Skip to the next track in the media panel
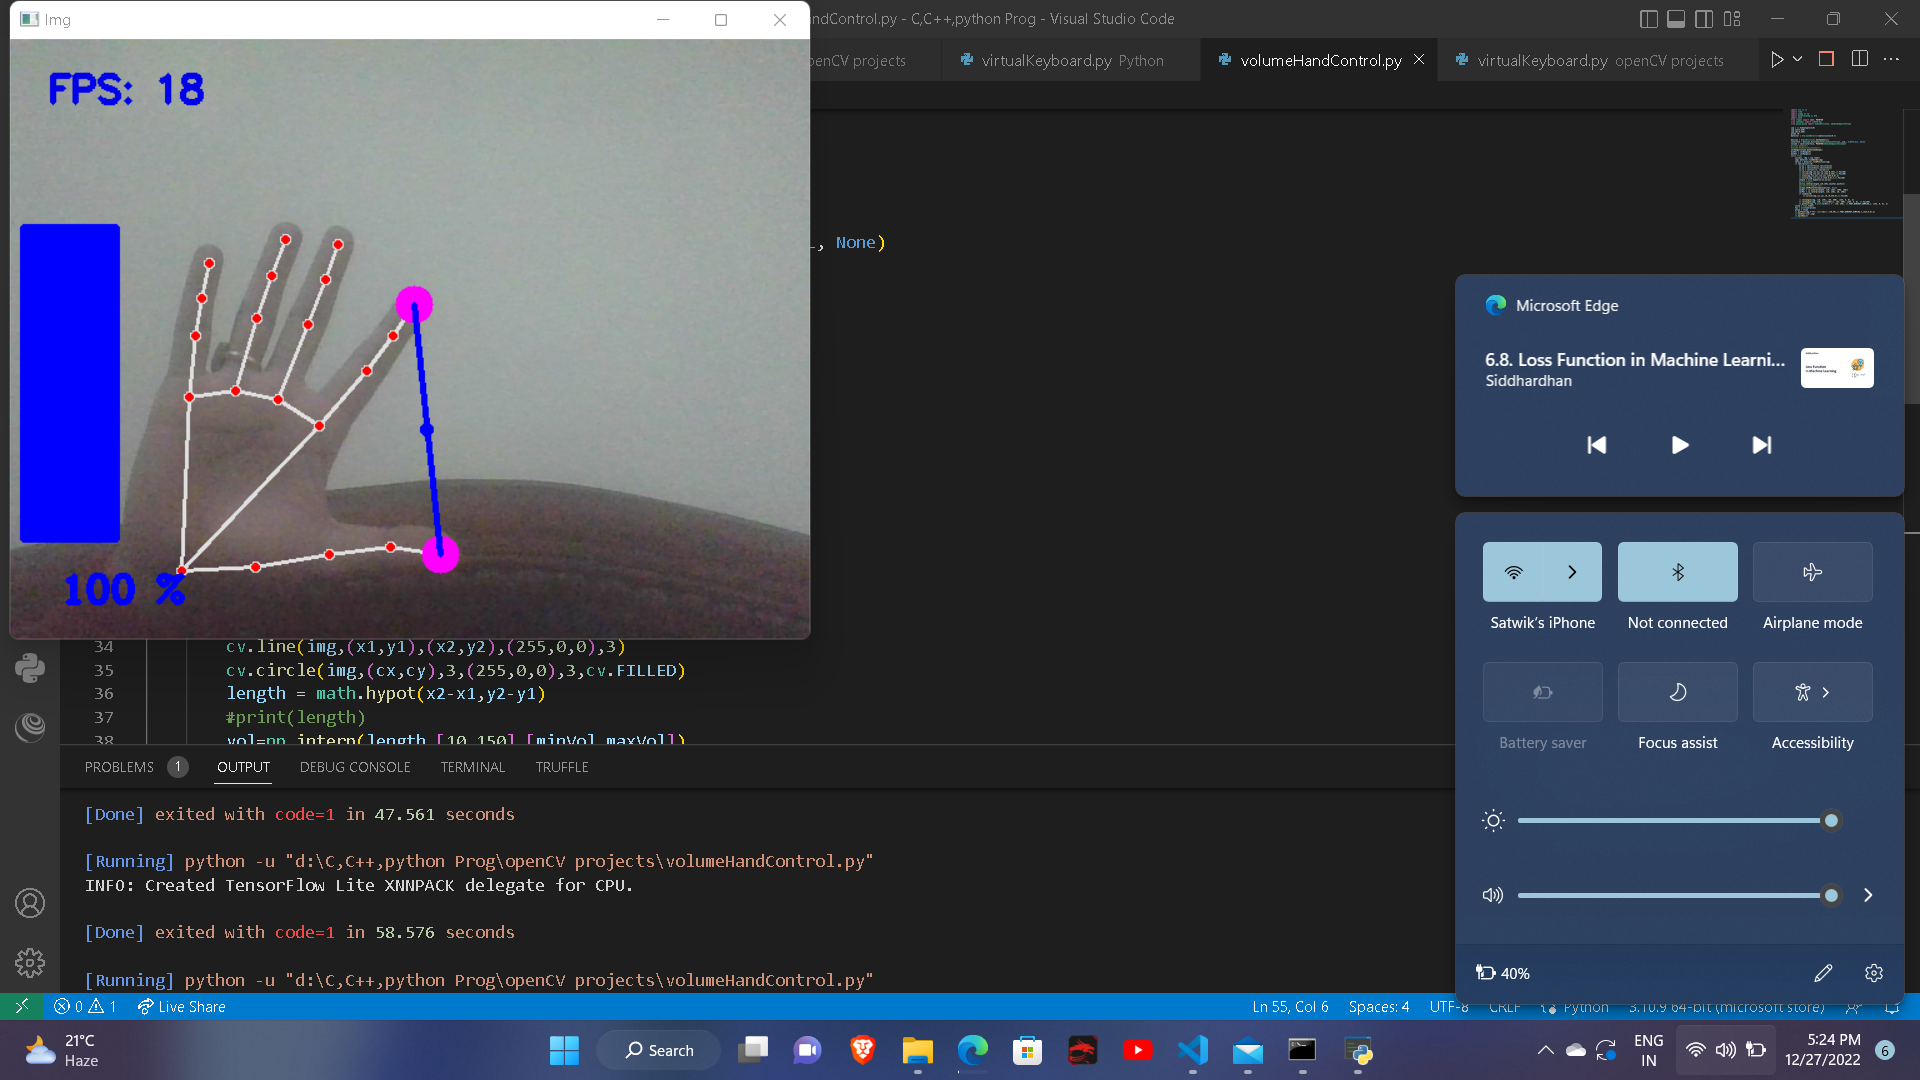The image size is (1920, 1080). tap(1762, 445)
